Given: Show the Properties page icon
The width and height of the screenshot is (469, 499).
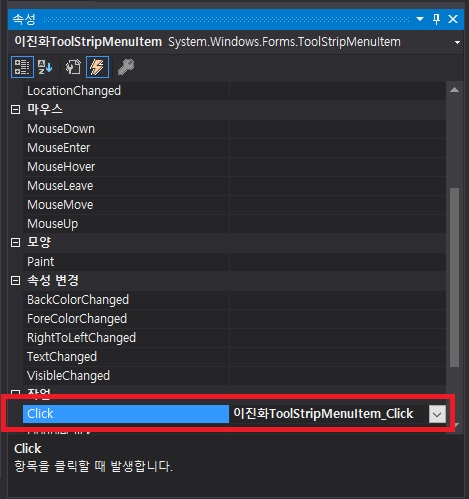Looking at the screenshot, I should coord(73,67).
